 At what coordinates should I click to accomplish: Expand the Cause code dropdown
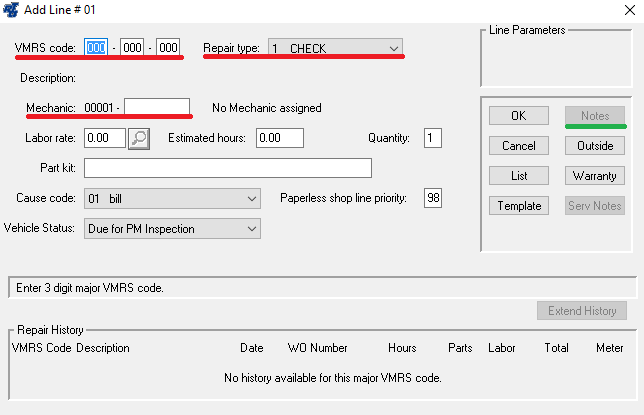172,199
